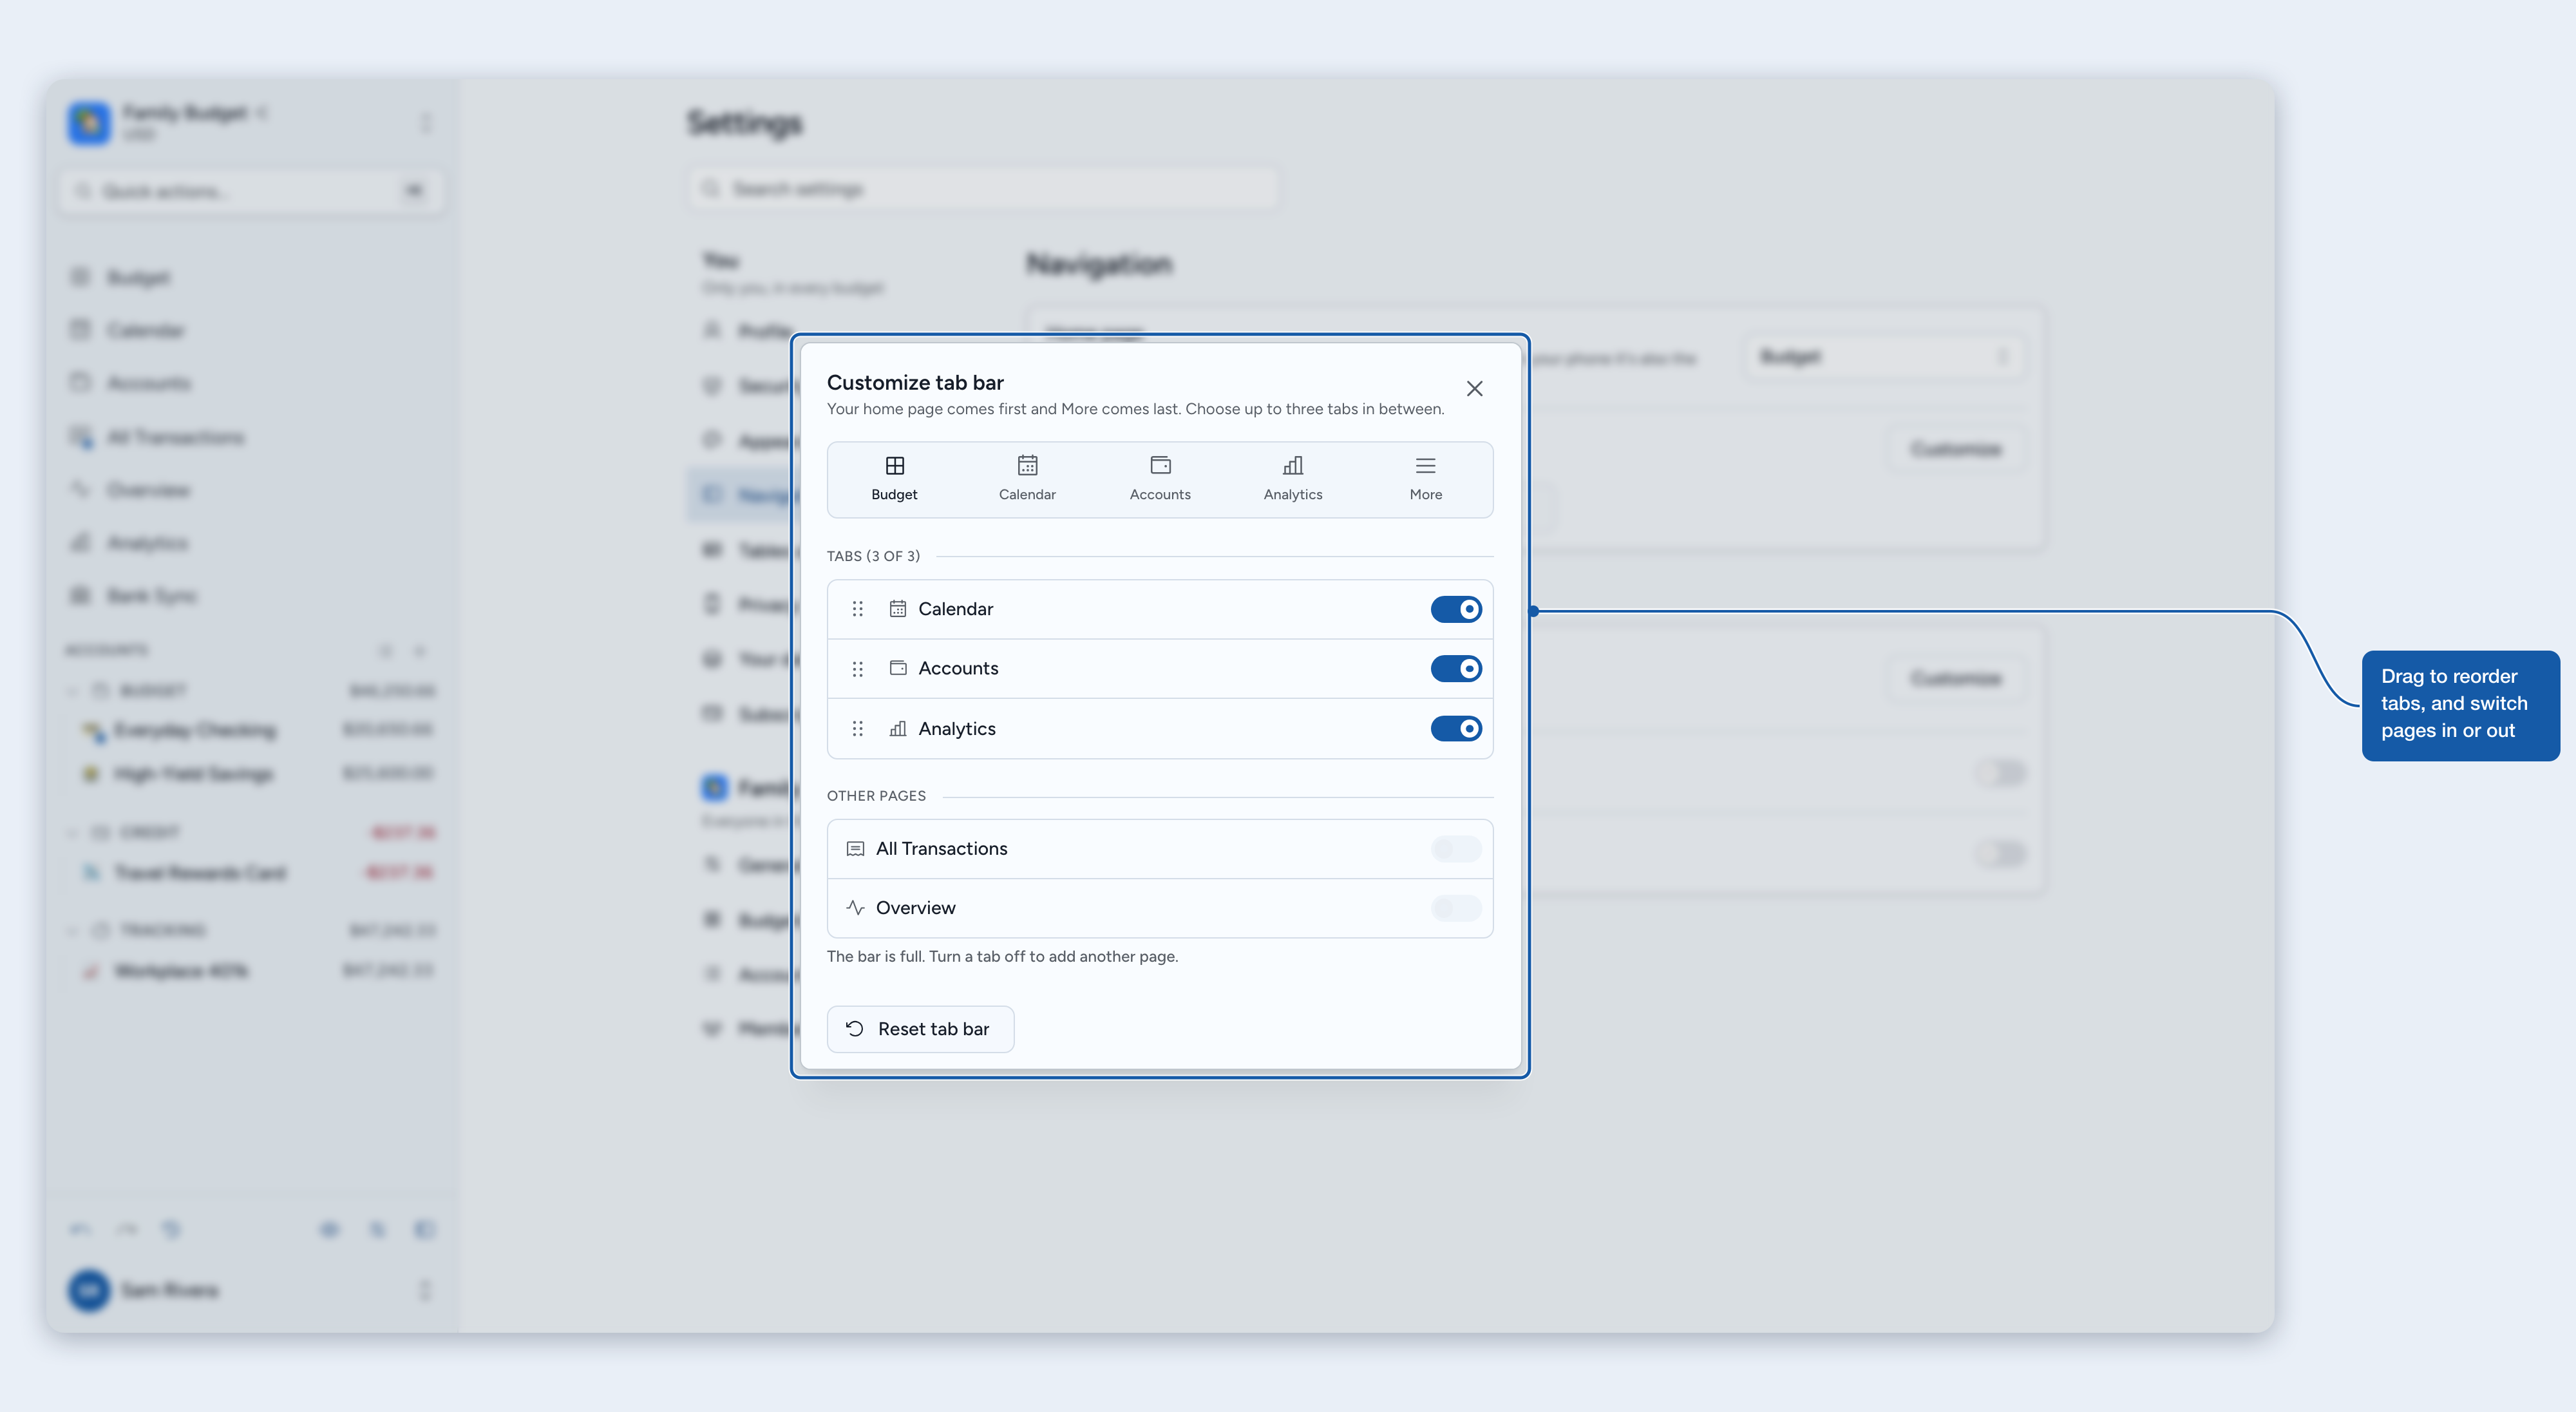2576x1412 pixels.
Task: Click the lower Customize button in Navigation settings
Action: pos(1955,679)
